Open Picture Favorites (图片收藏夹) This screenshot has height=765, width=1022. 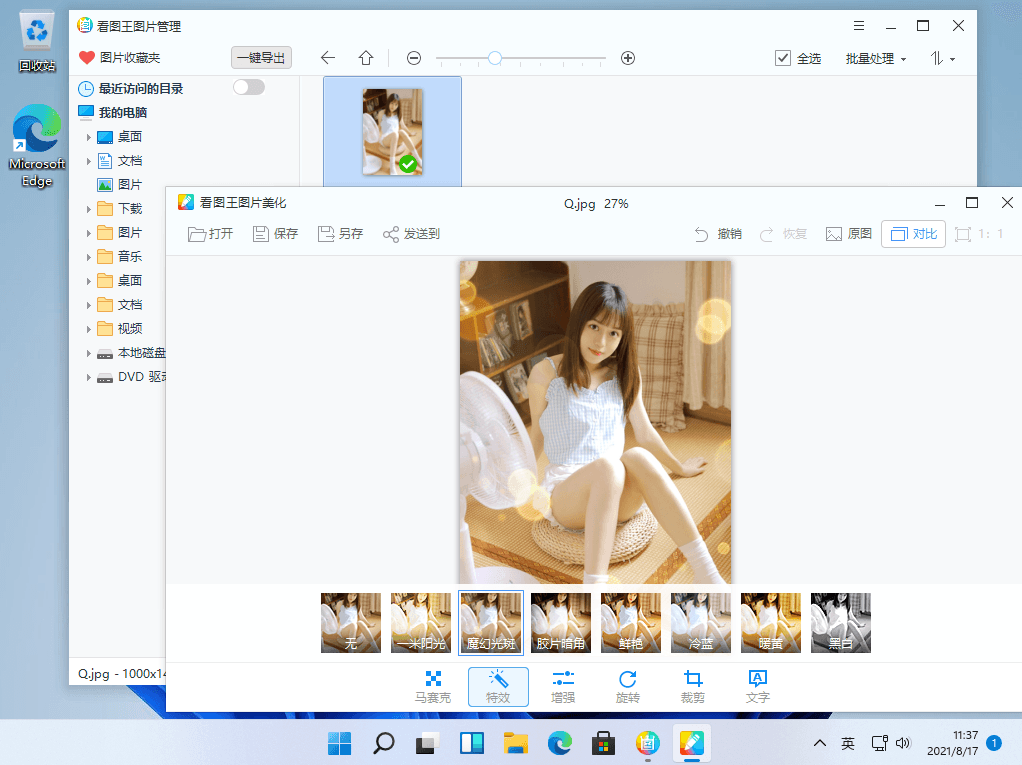click(x=119, y=57)
